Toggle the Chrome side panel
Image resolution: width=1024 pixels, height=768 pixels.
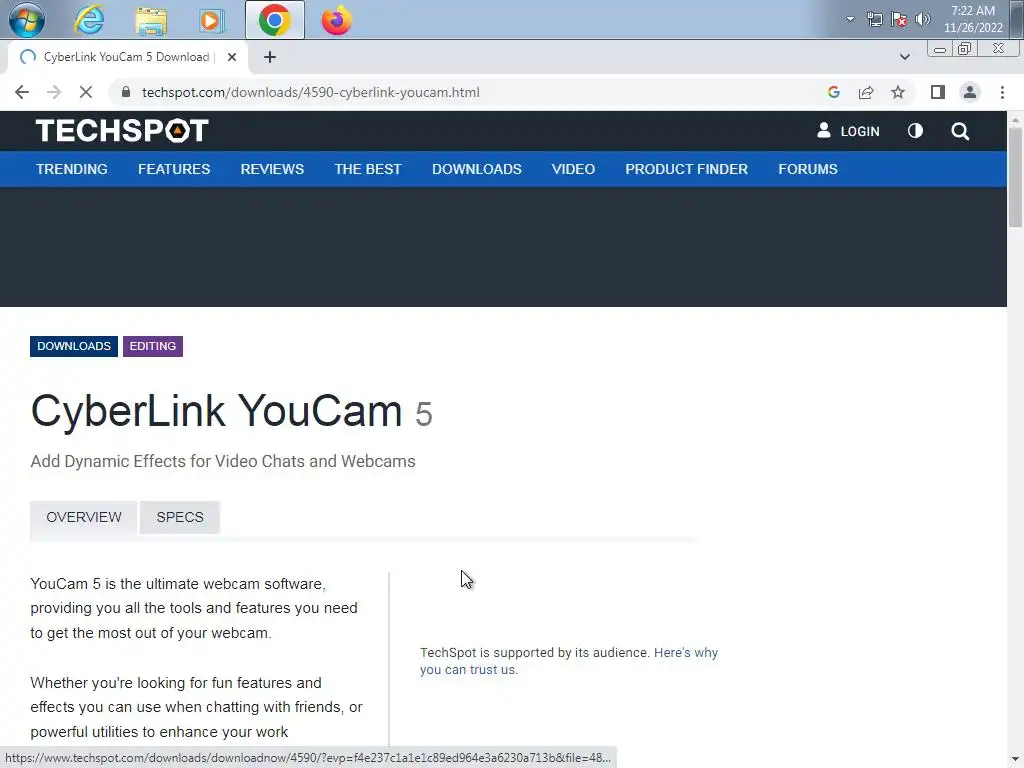tap(938, 92)
